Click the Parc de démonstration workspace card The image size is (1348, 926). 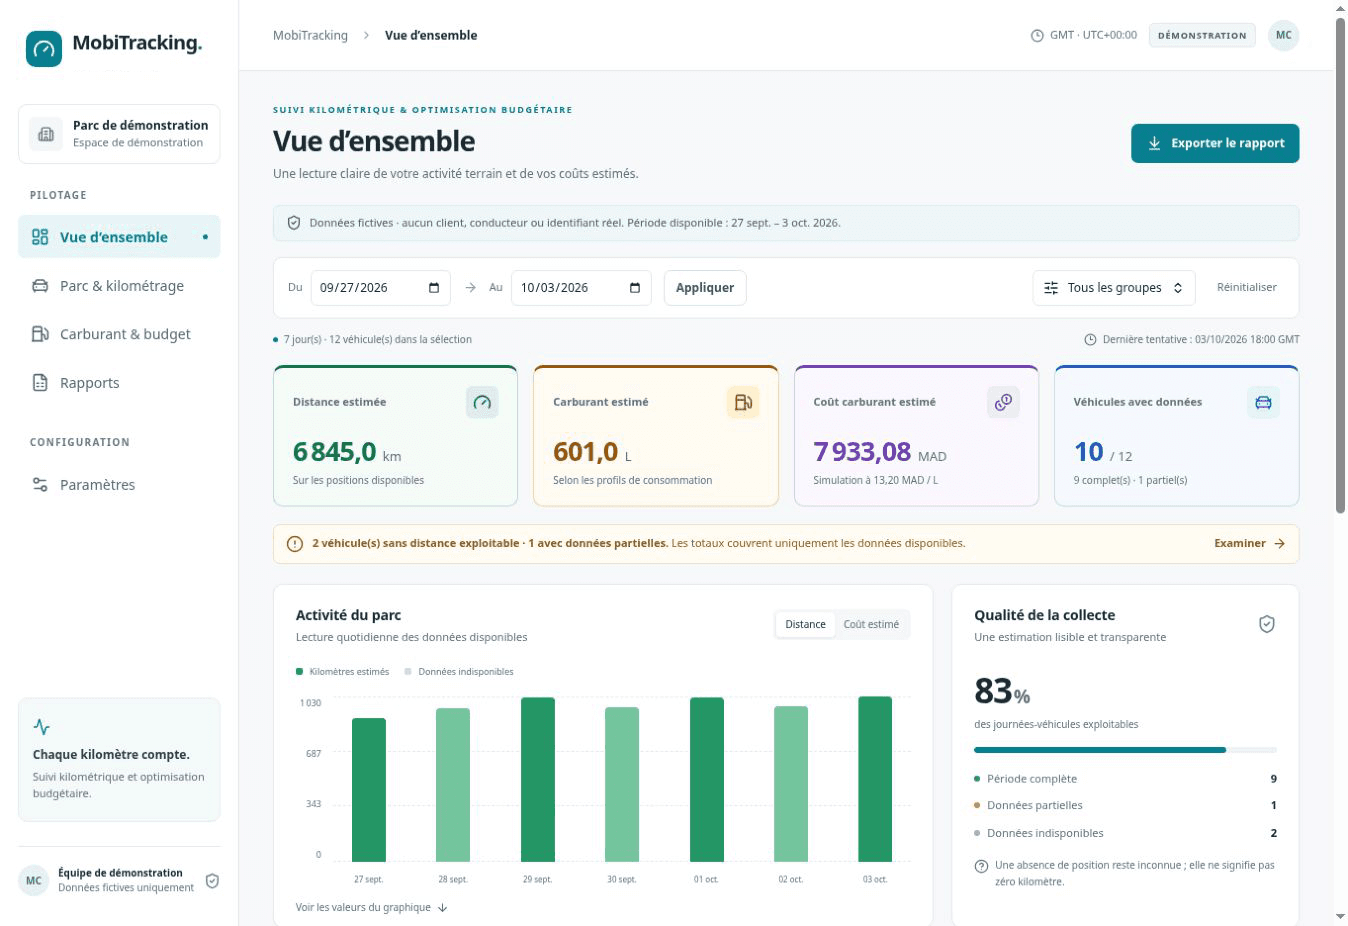pyautogui.click(x=119, y=134)
